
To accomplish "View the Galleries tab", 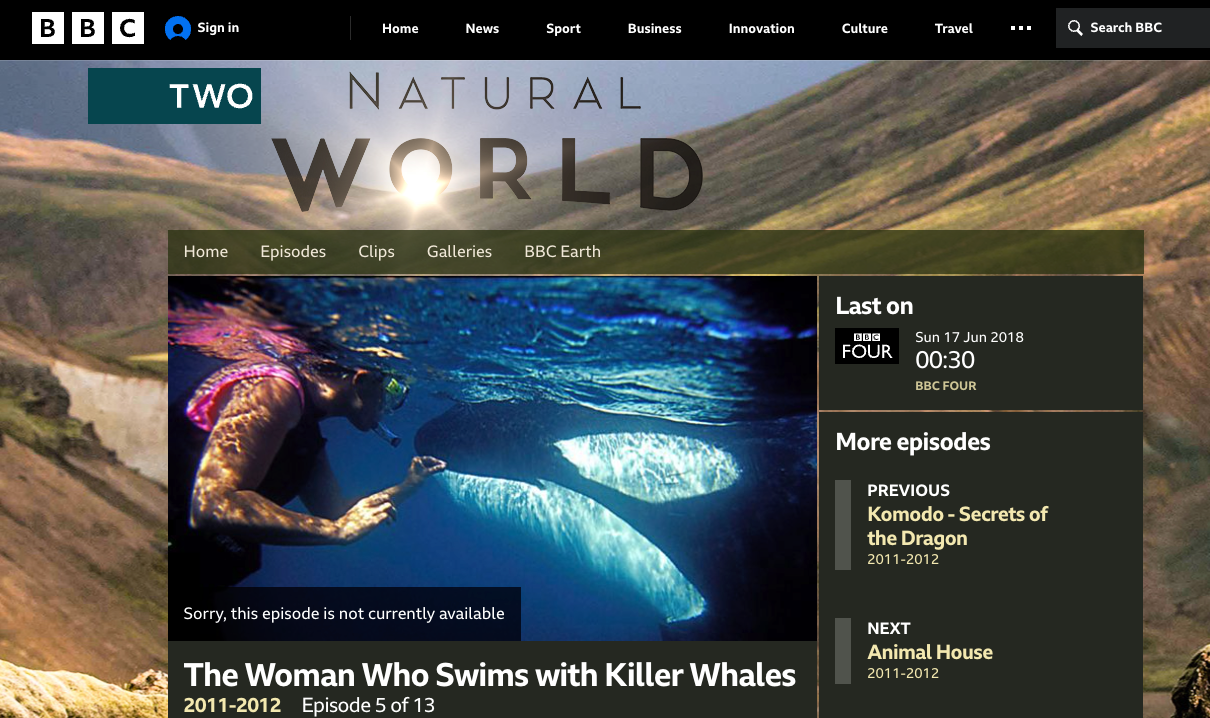I will (x=459, y=252).
